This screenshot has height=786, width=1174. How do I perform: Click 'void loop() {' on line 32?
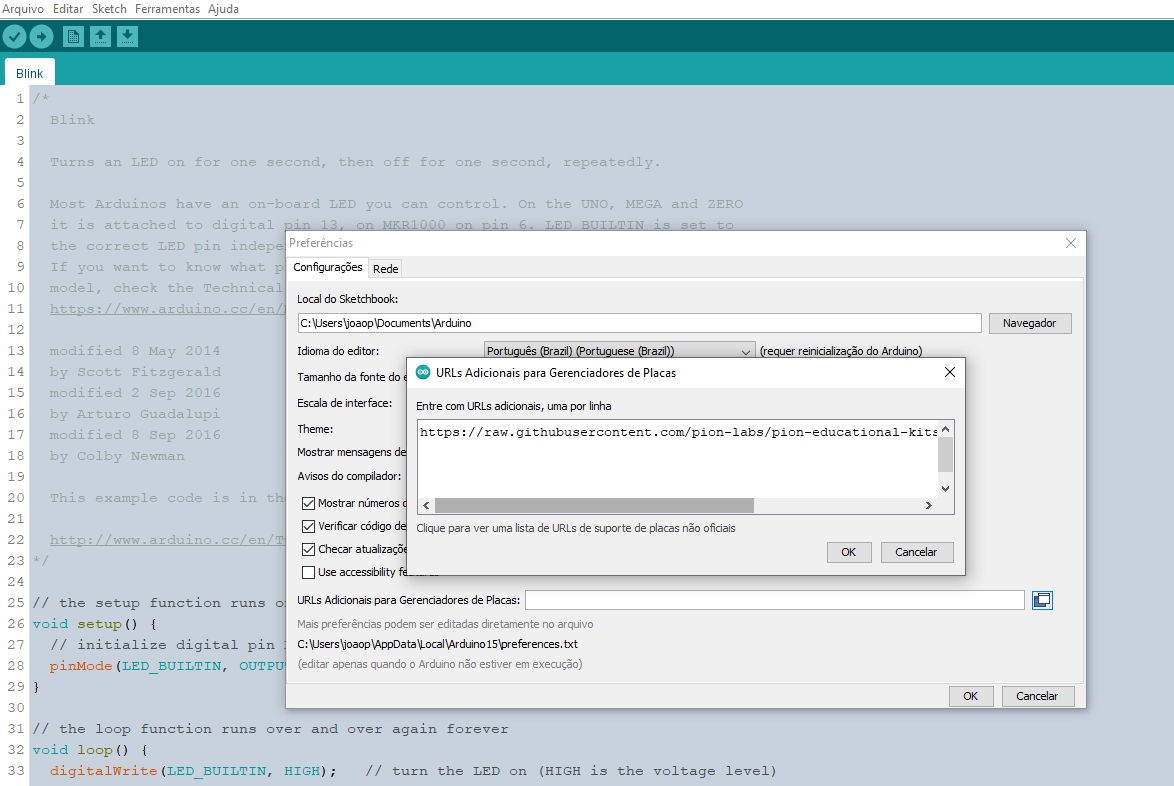click(90, 750)
